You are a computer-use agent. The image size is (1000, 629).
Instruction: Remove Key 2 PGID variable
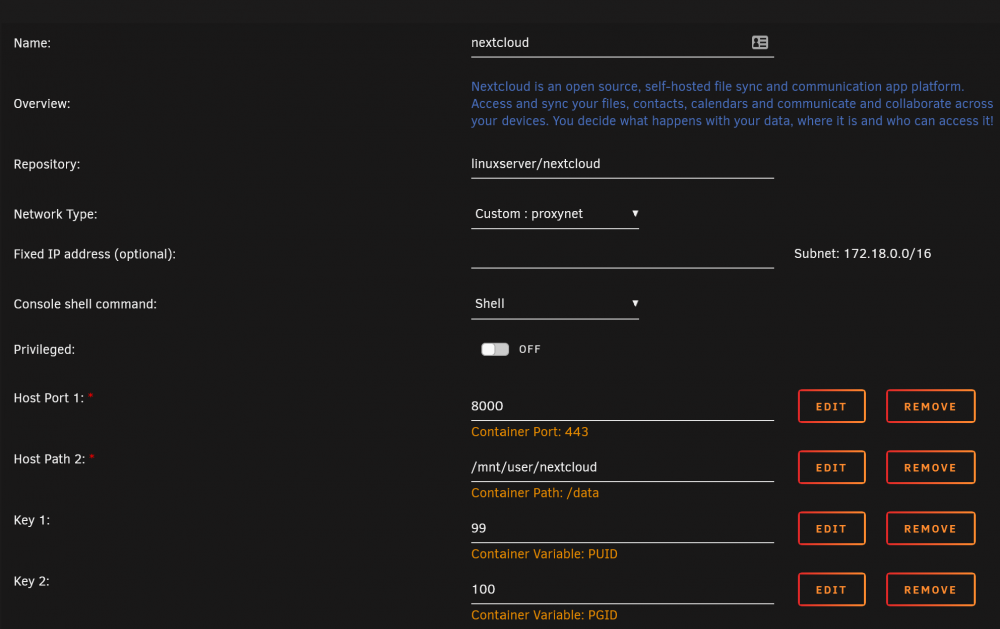click(x=930, y=590)
